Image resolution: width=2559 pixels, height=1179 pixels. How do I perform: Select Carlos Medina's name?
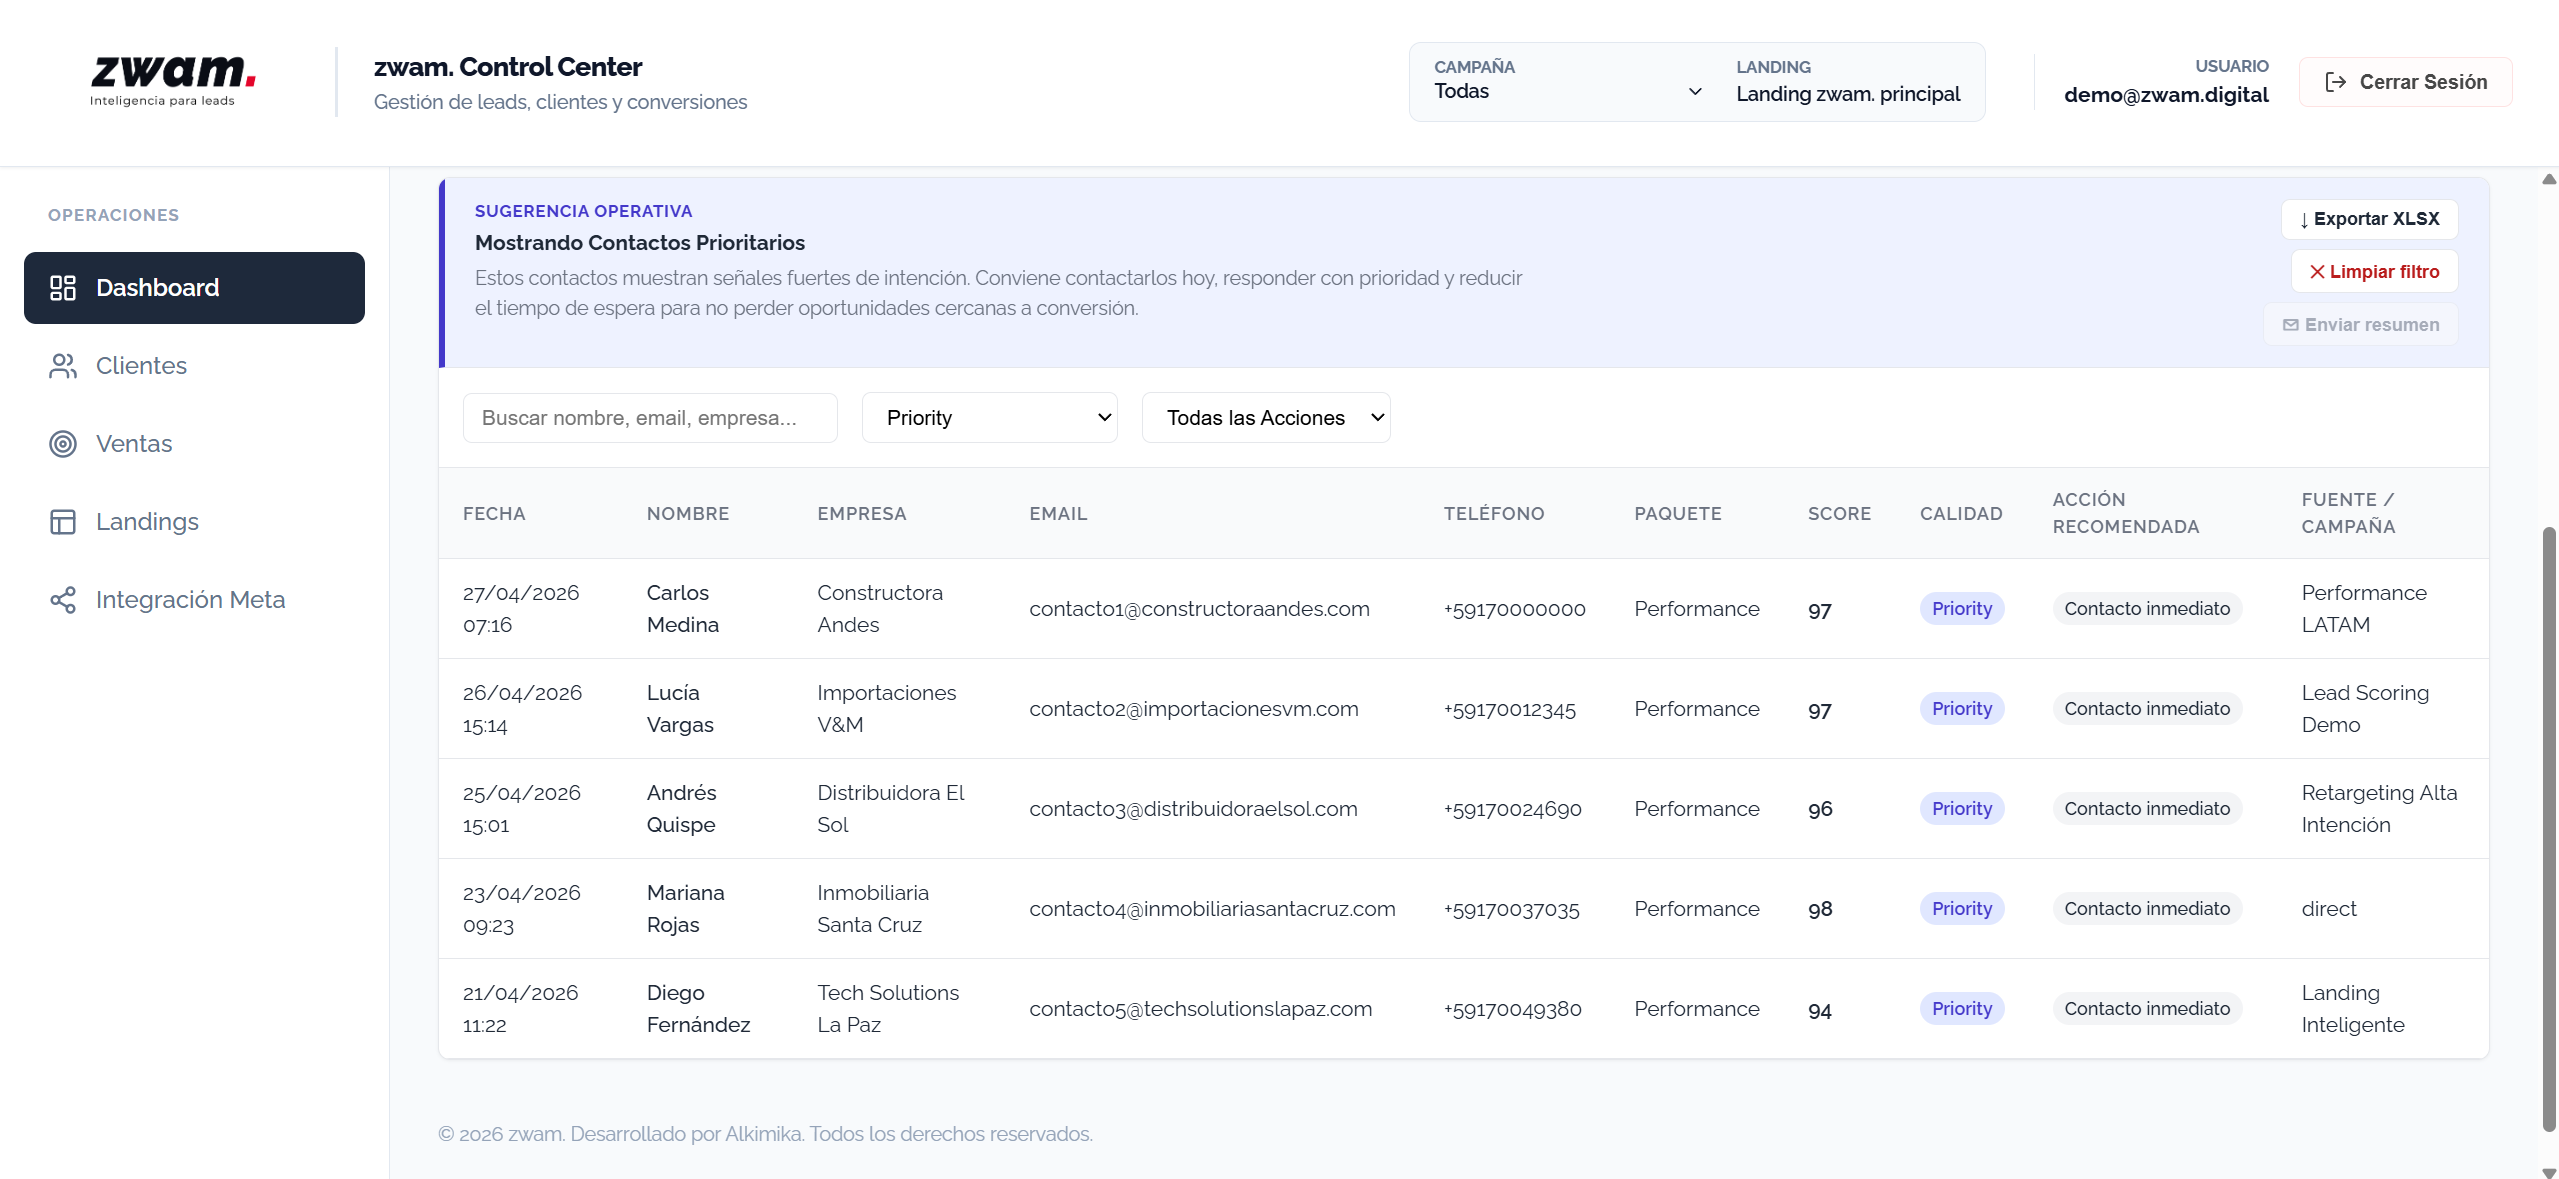tap(683, 609)
